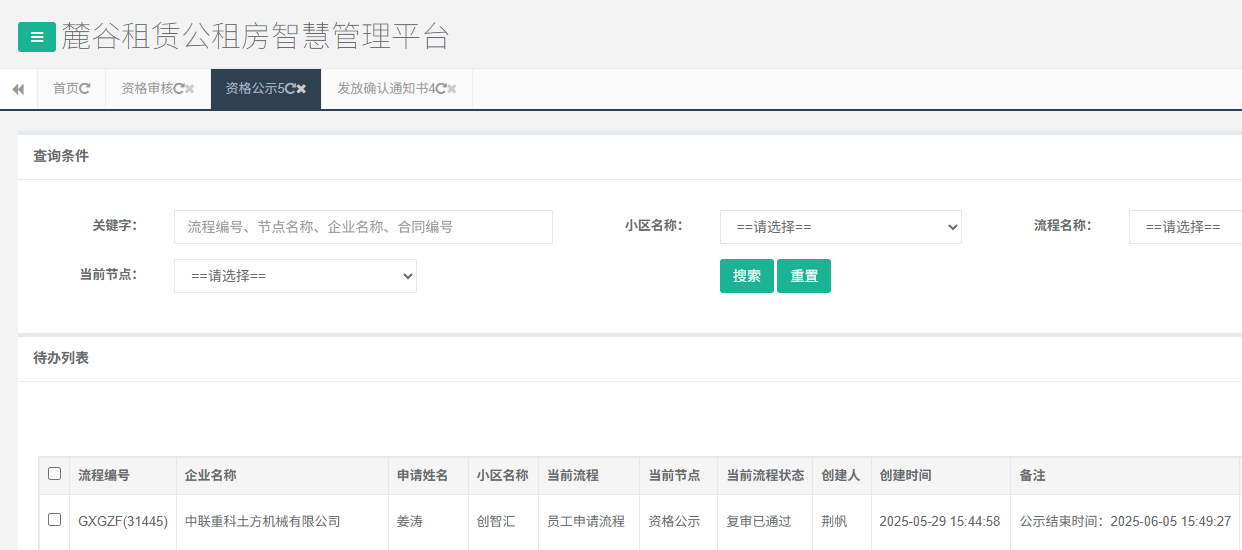The image size is (1242, 550).
Task: Refresh the 资格审核 tab
Action: click(x=179, y=89)
